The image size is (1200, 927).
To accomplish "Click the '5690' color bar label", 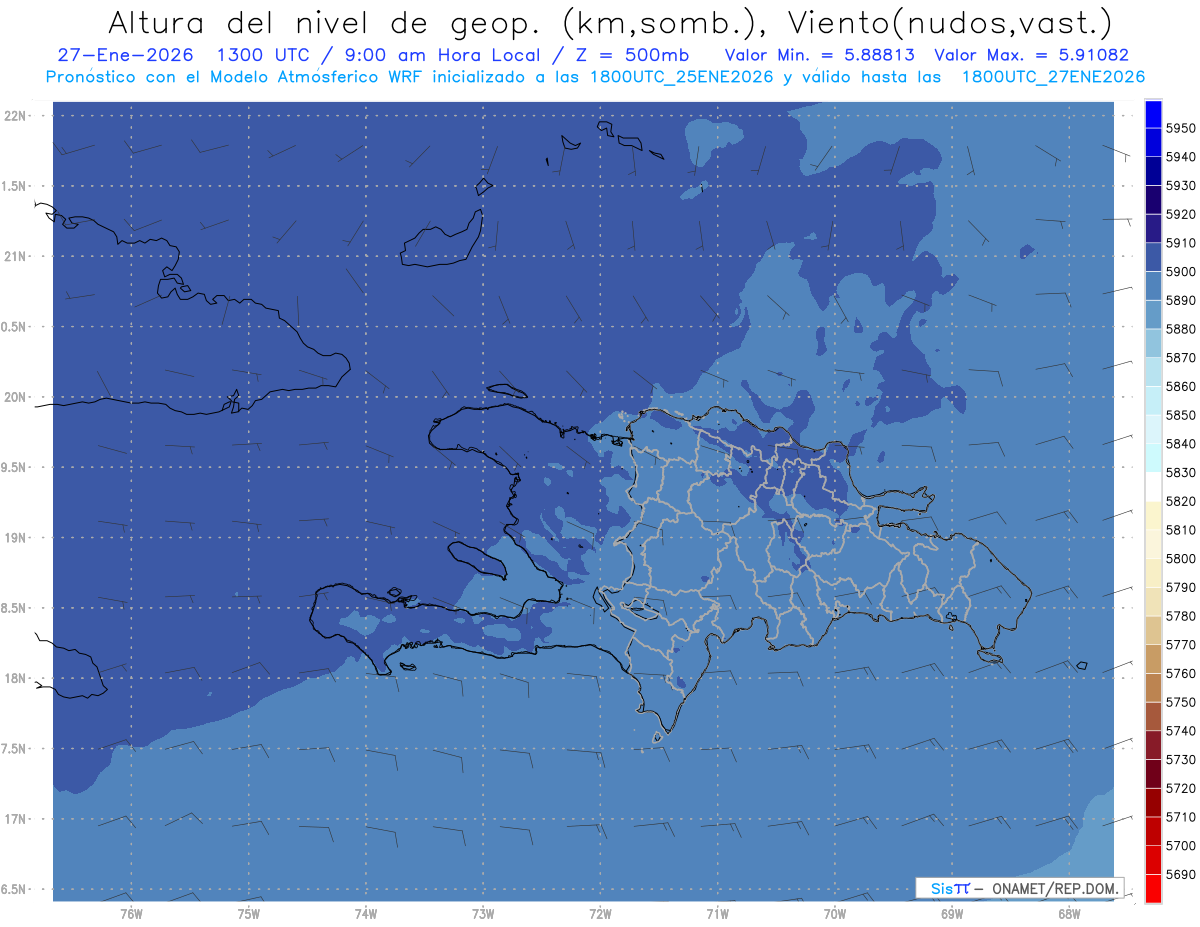I will [1180, 874].
